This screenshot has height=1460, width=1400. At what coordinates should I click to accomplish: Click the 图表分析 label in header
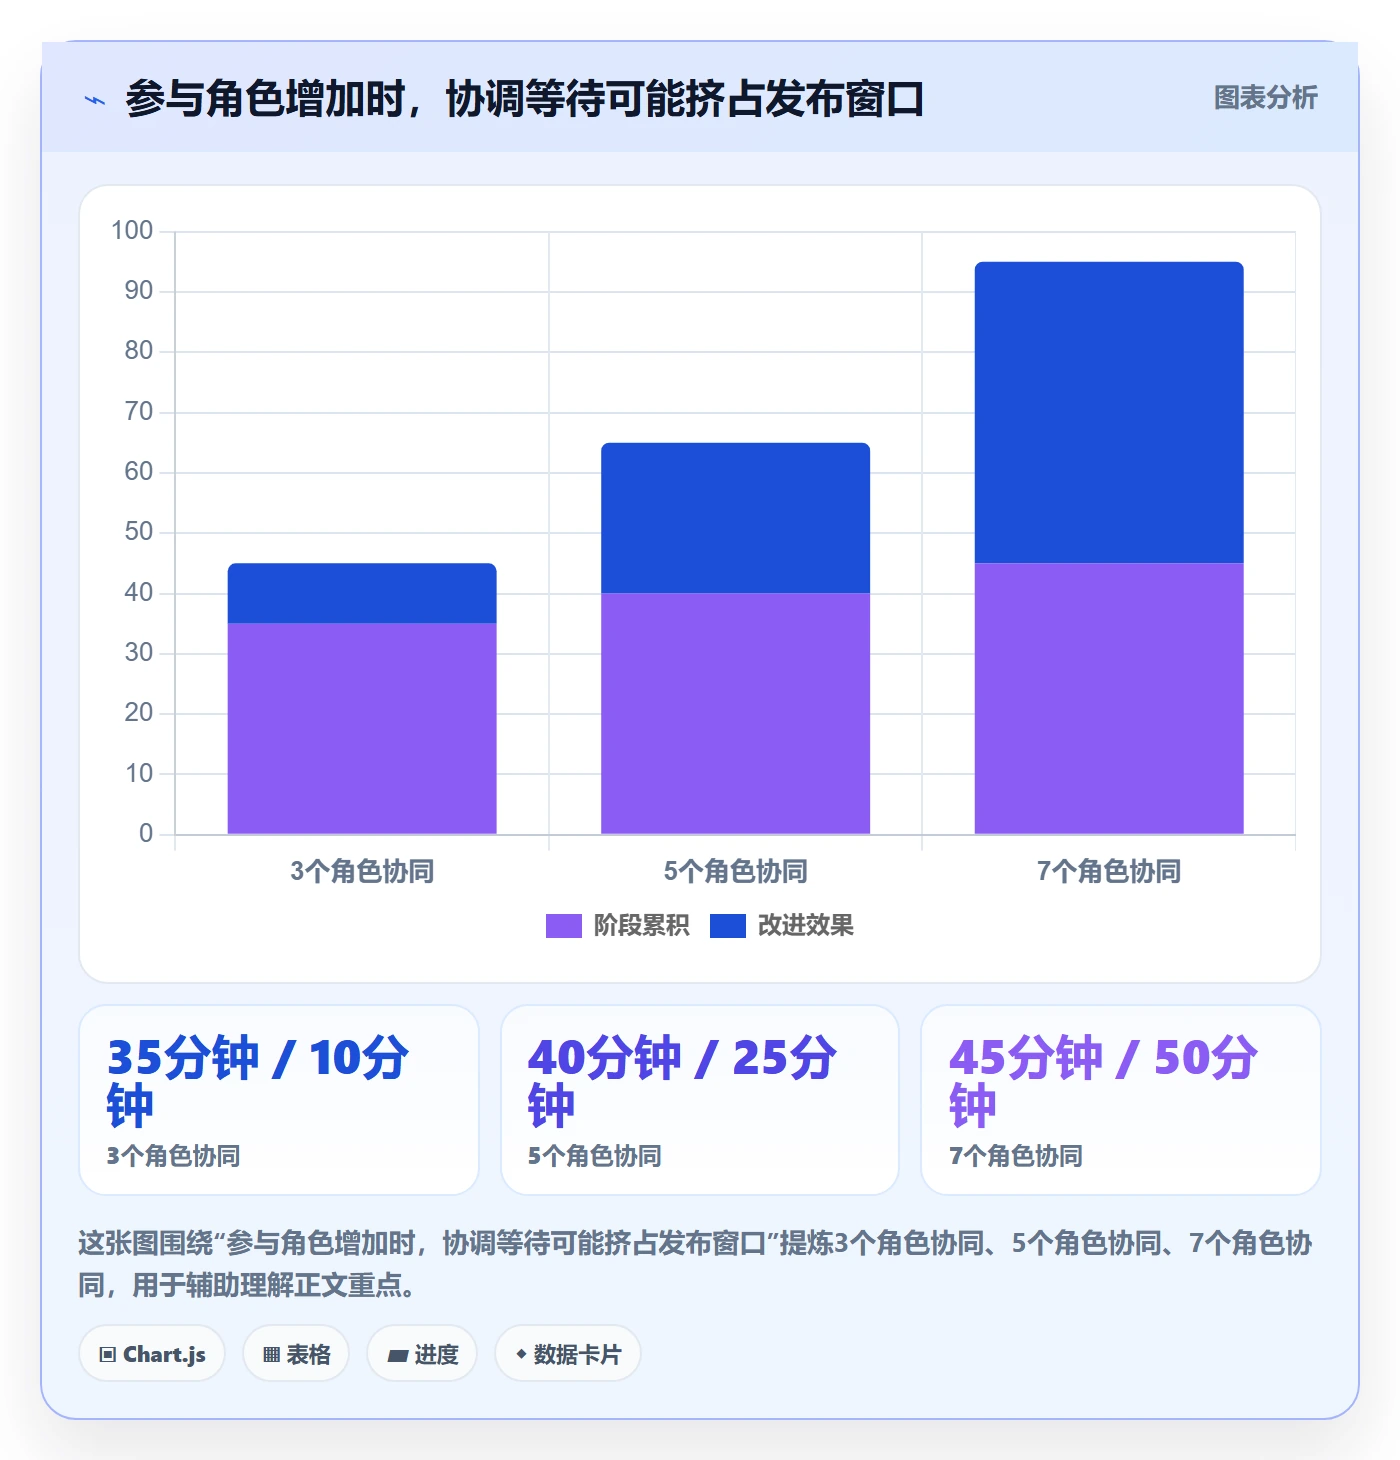1265,98
